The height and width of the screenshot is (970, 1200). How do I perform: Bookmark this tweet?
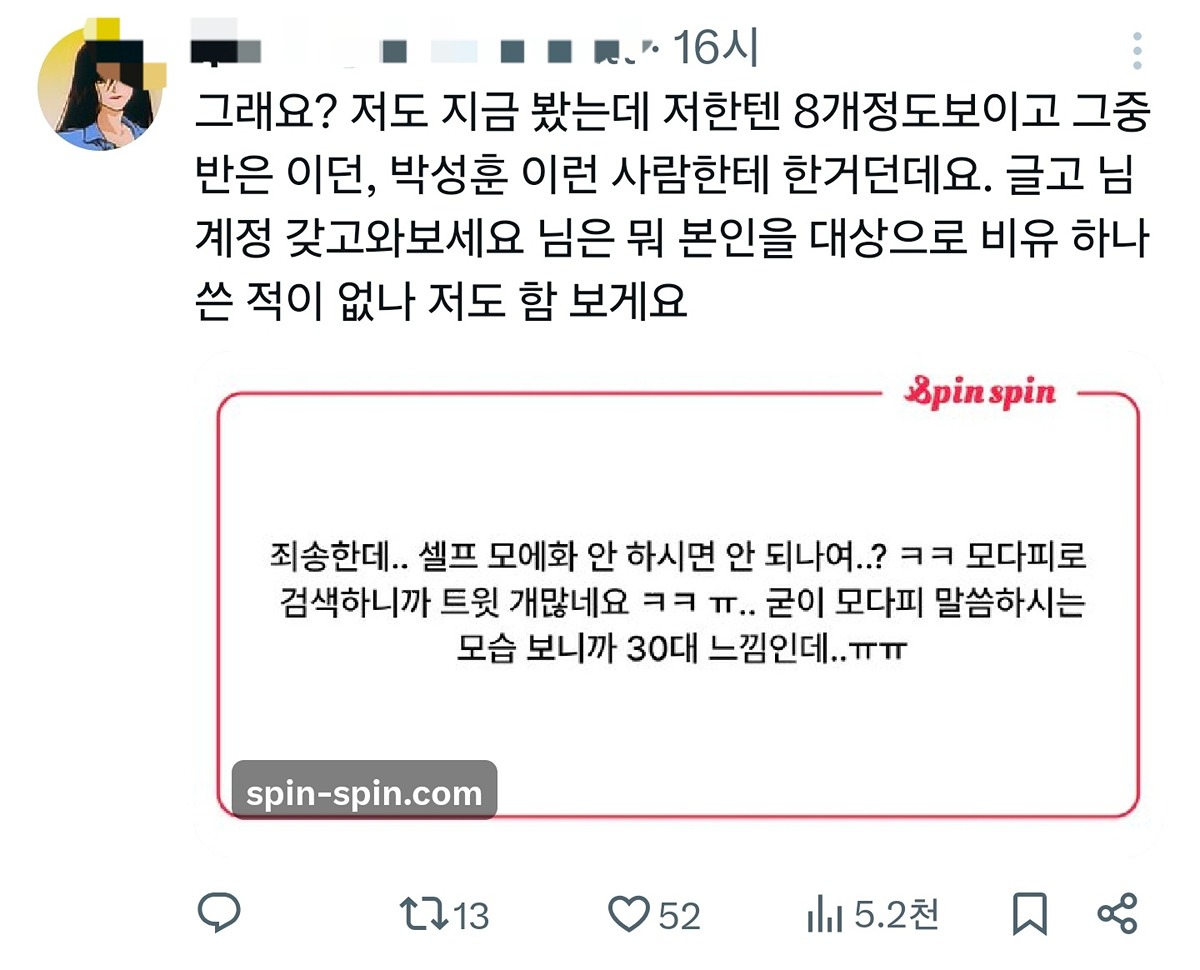point(1030,913)
